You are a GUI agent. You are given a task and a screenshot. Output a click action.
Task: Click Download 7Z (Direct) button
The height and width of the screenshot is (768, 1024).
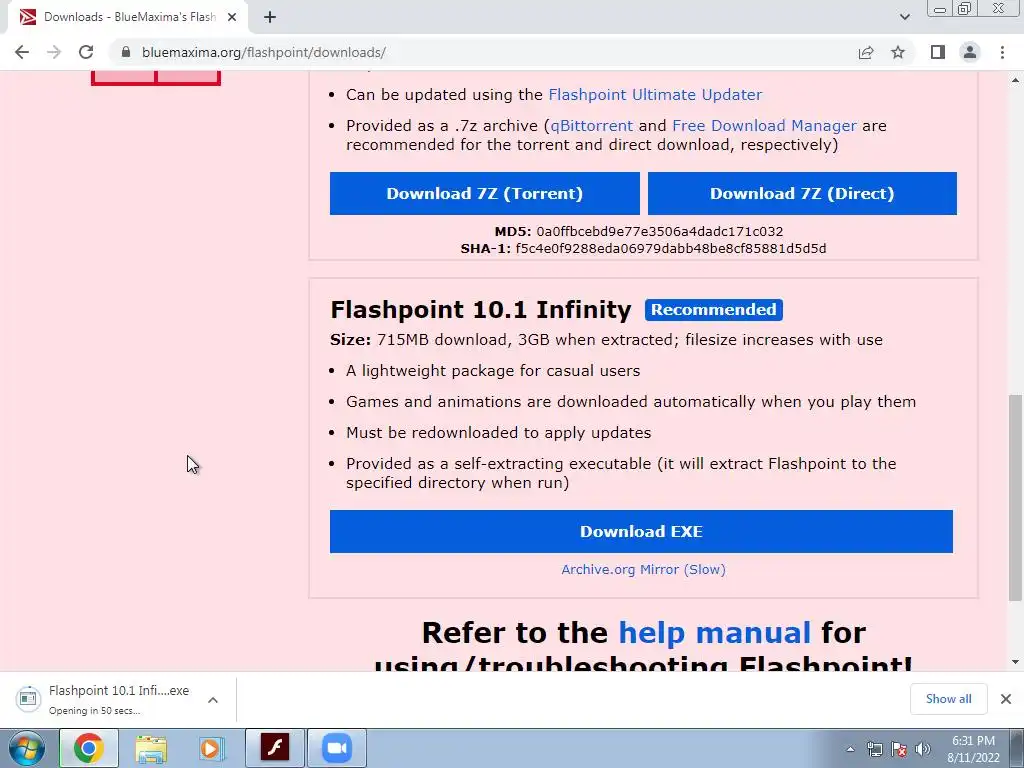[x=802, y=193]
